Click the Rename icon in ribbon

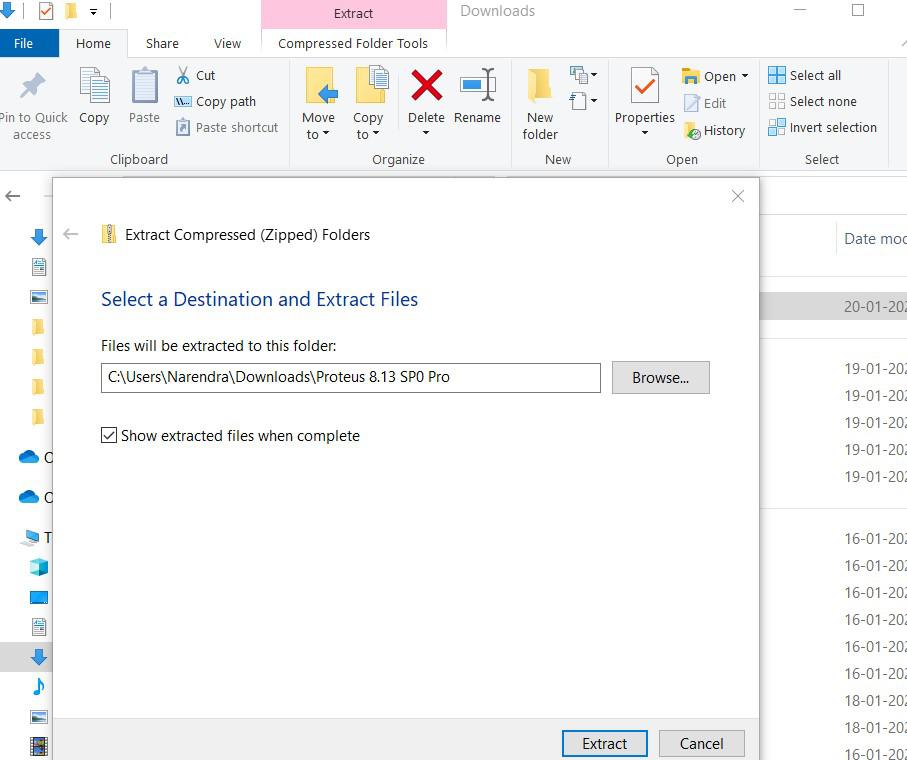pyautogui.click(x=477, y=87)
